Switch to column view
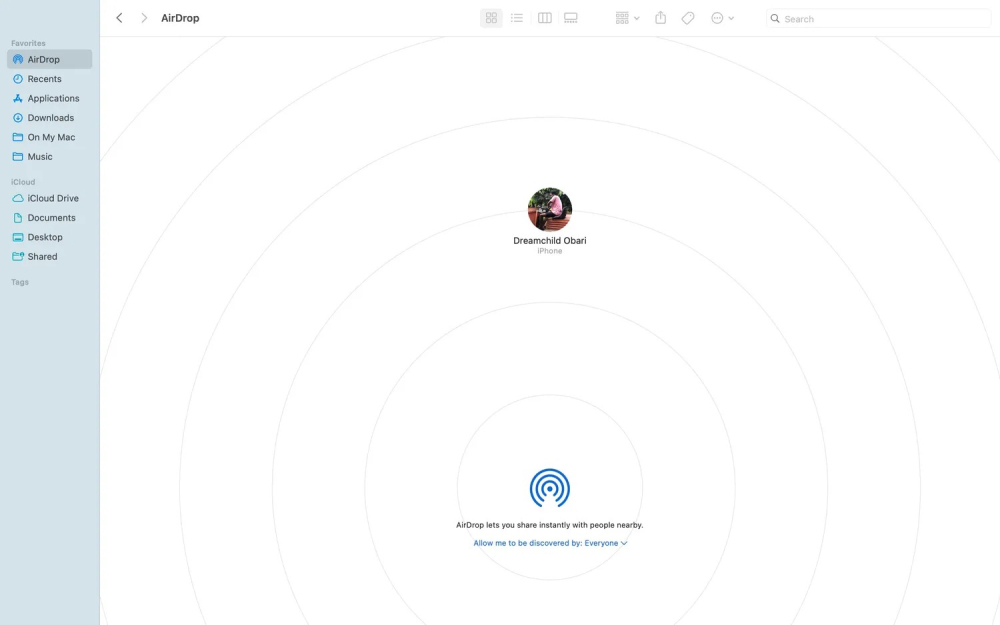The height and width of the screenshot is (625, 1000). 545,18
